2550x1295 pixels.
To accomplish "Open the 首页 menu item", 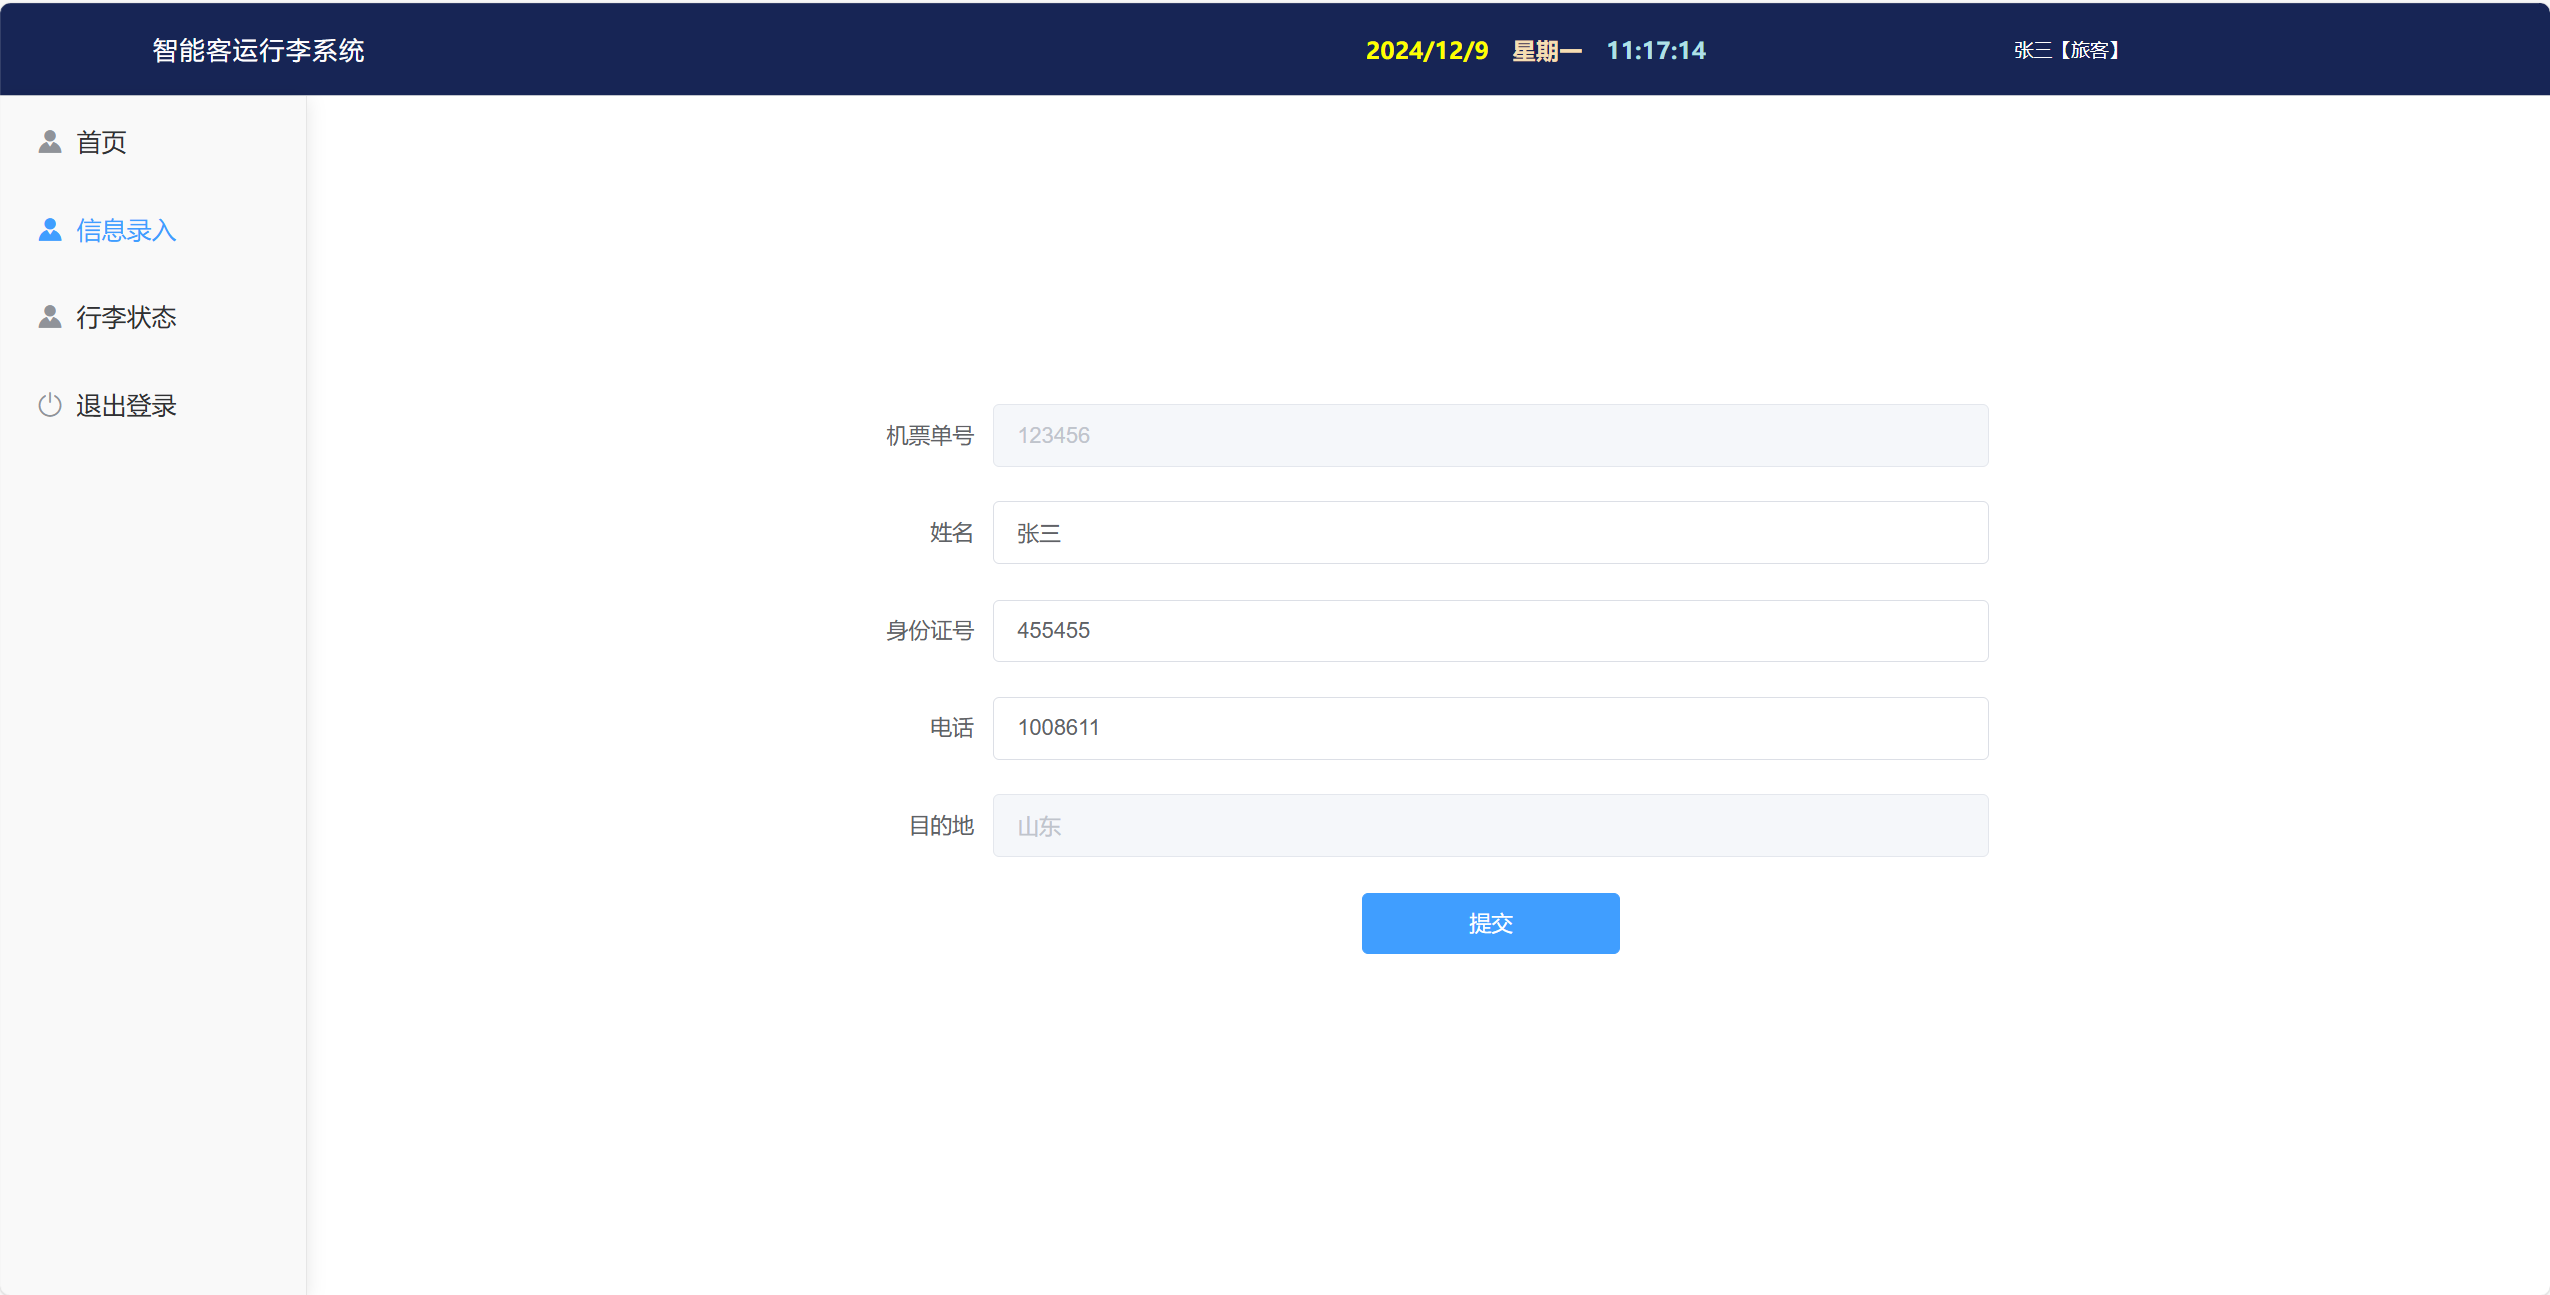I will pos(101,142).
